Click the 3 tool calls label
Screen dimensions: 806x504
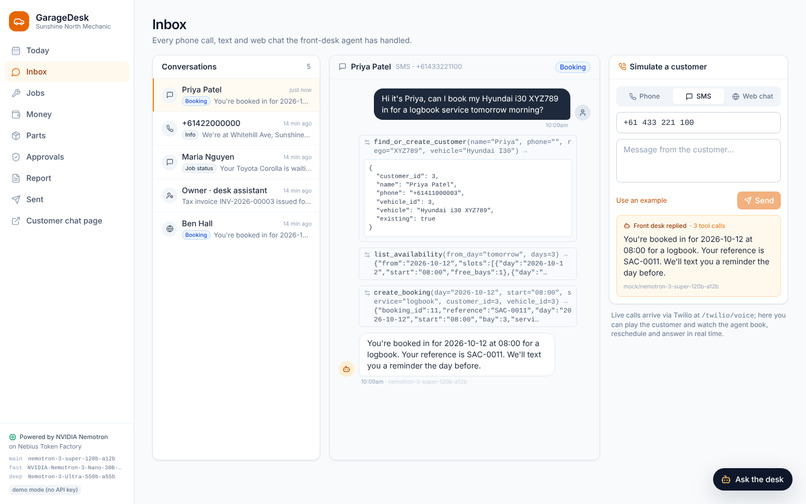pyautogui.click(x=709, y=226)
